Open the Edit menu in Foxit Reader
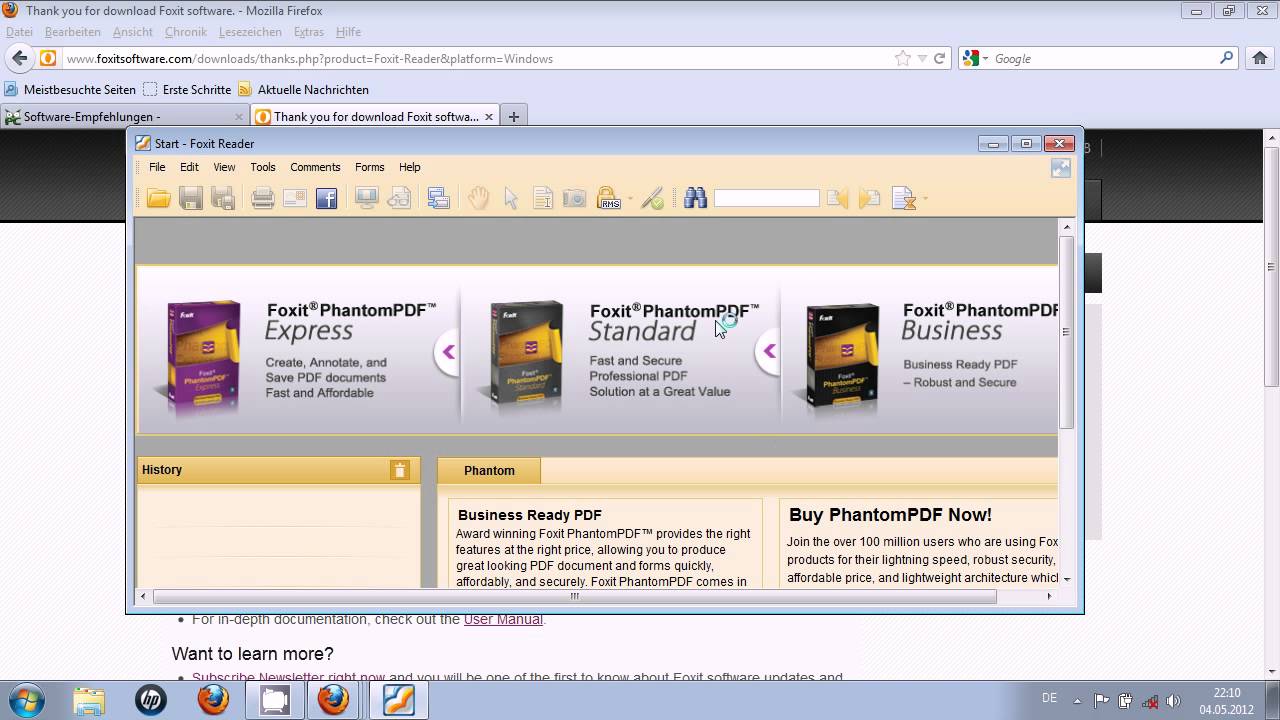 [189, 167]
